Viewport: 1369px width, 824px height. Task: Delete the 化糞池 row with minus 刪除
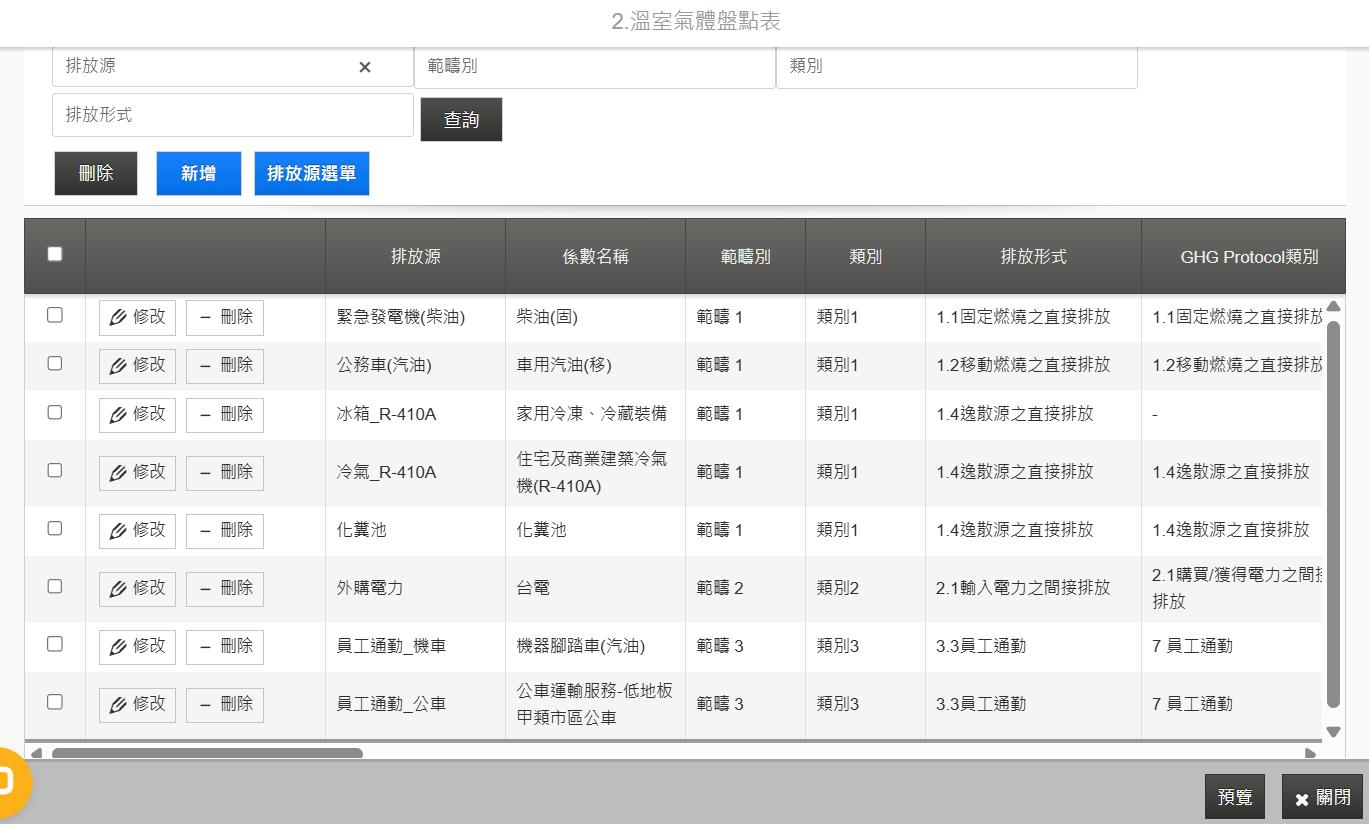point(225,531)
